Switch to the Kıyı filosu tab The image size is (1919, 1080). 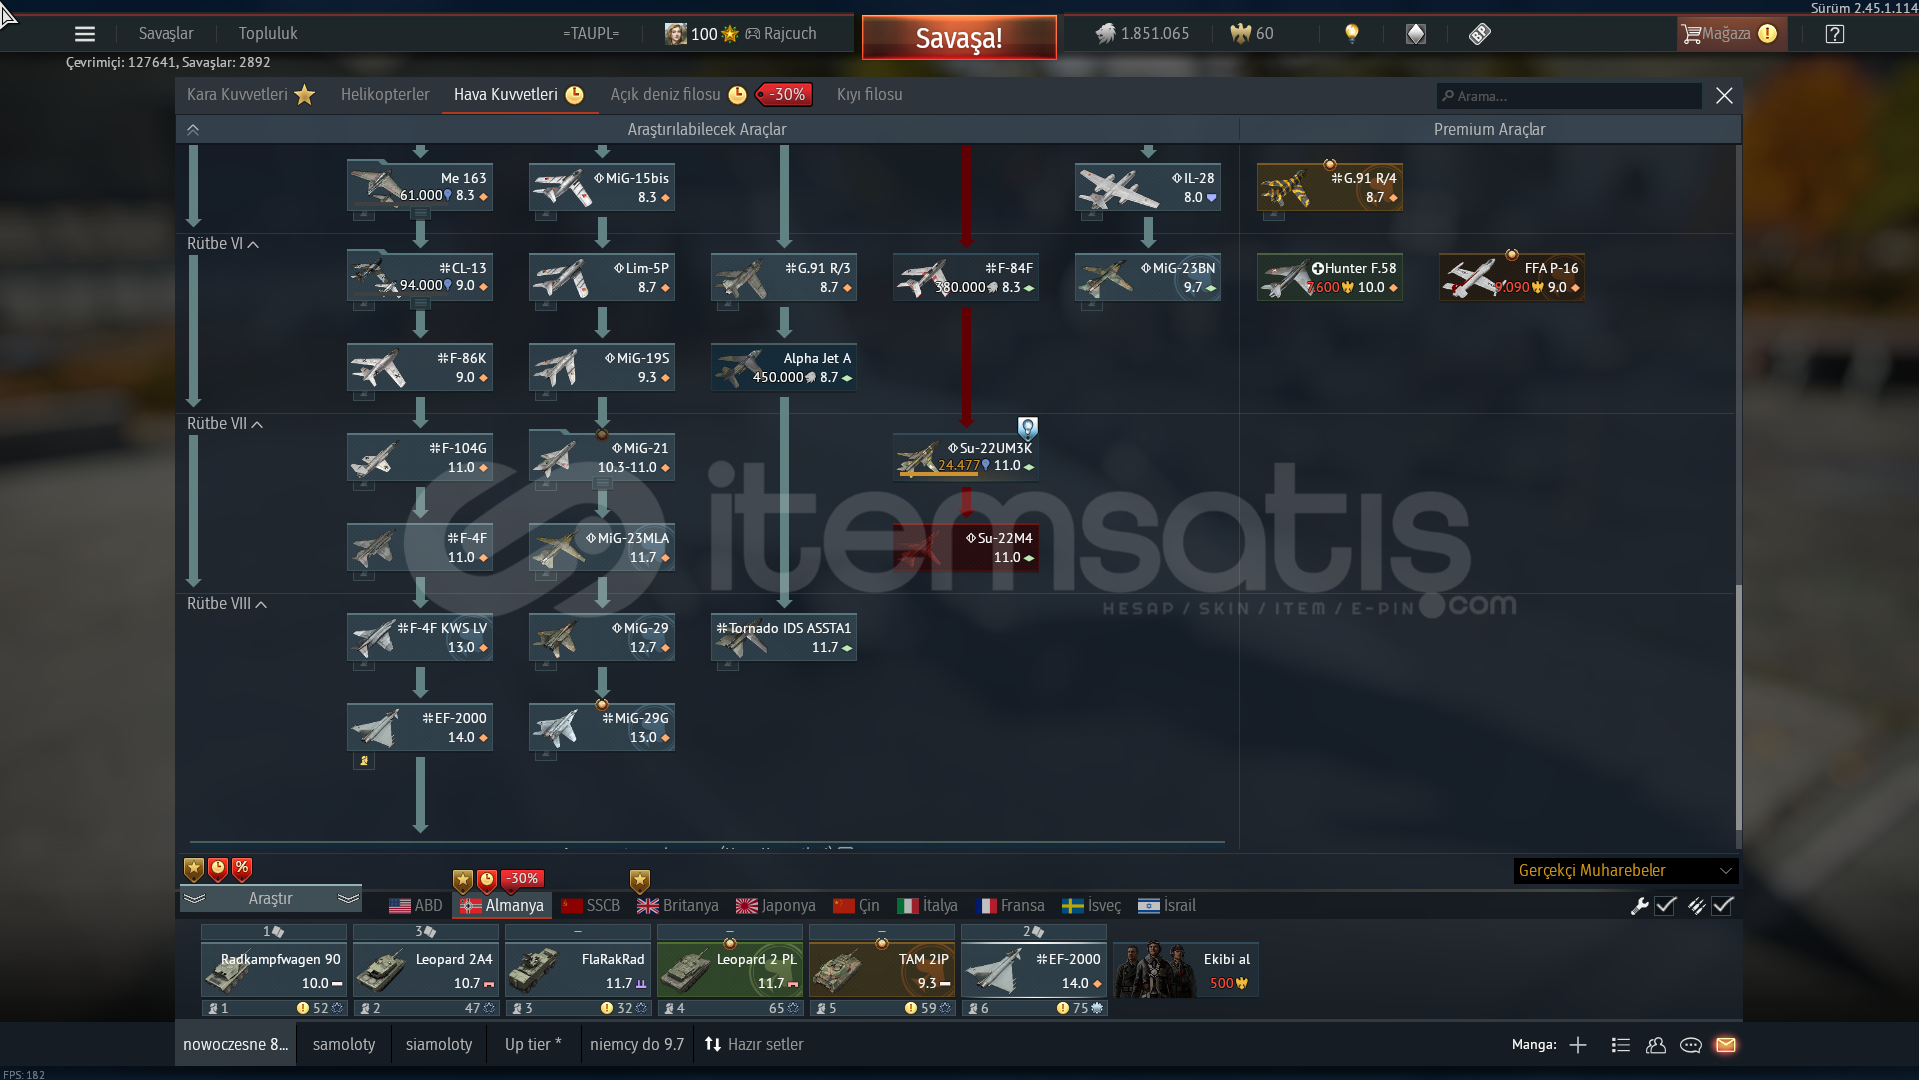(x=869, y=95)
